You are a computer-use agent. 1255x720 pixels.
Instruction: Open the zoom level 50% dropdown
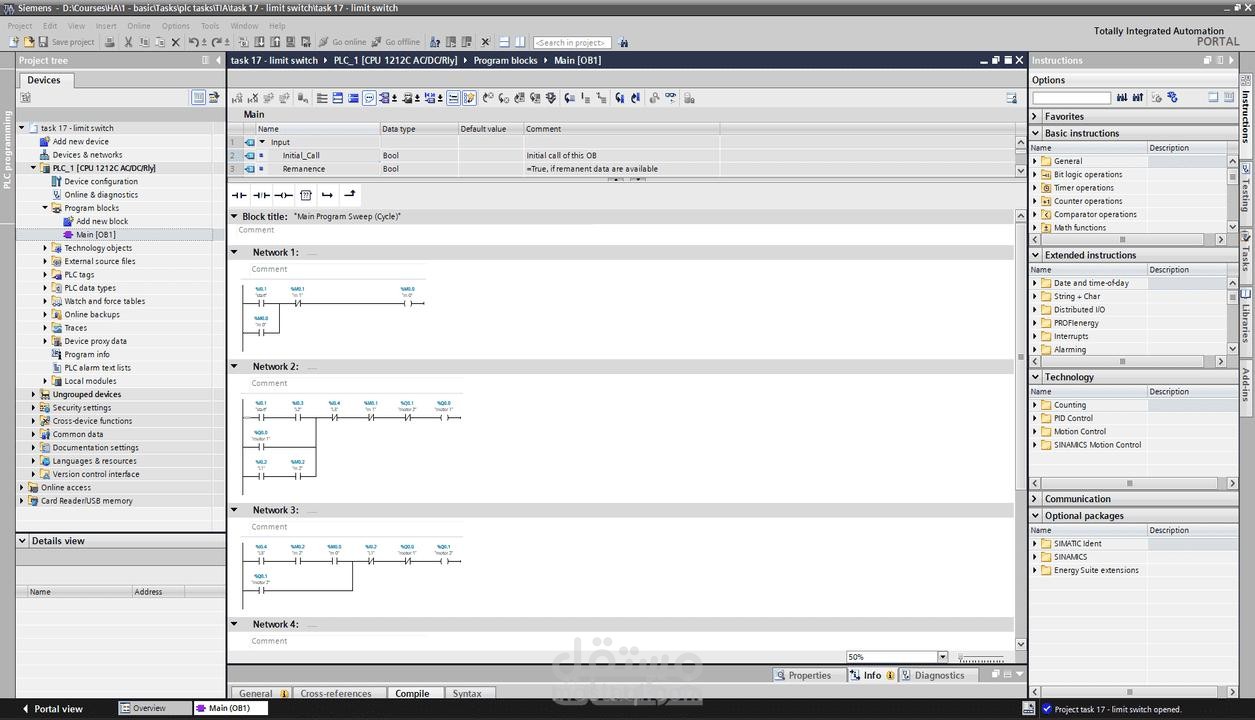click(942, 657)
